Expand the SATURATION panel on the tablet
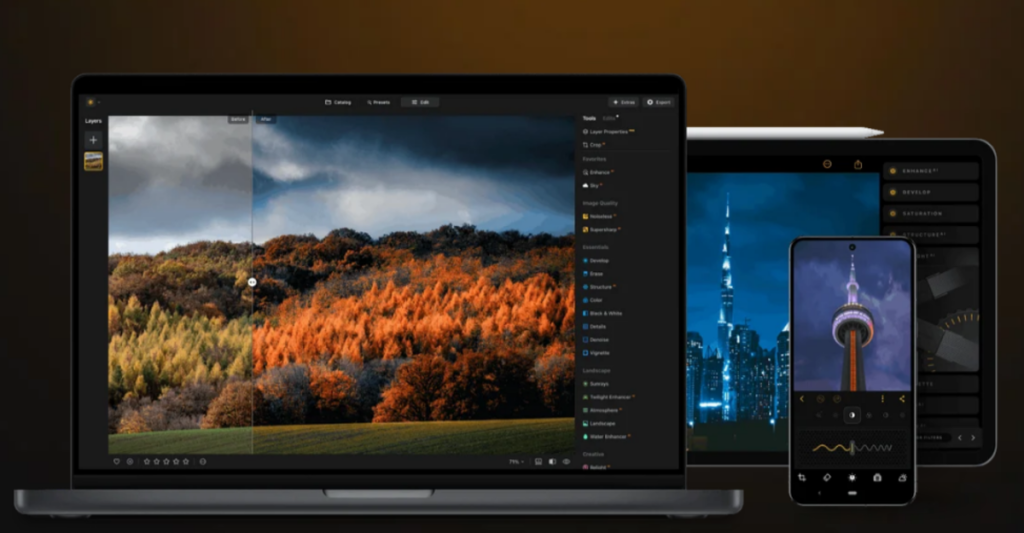 (x=931, y=214)
